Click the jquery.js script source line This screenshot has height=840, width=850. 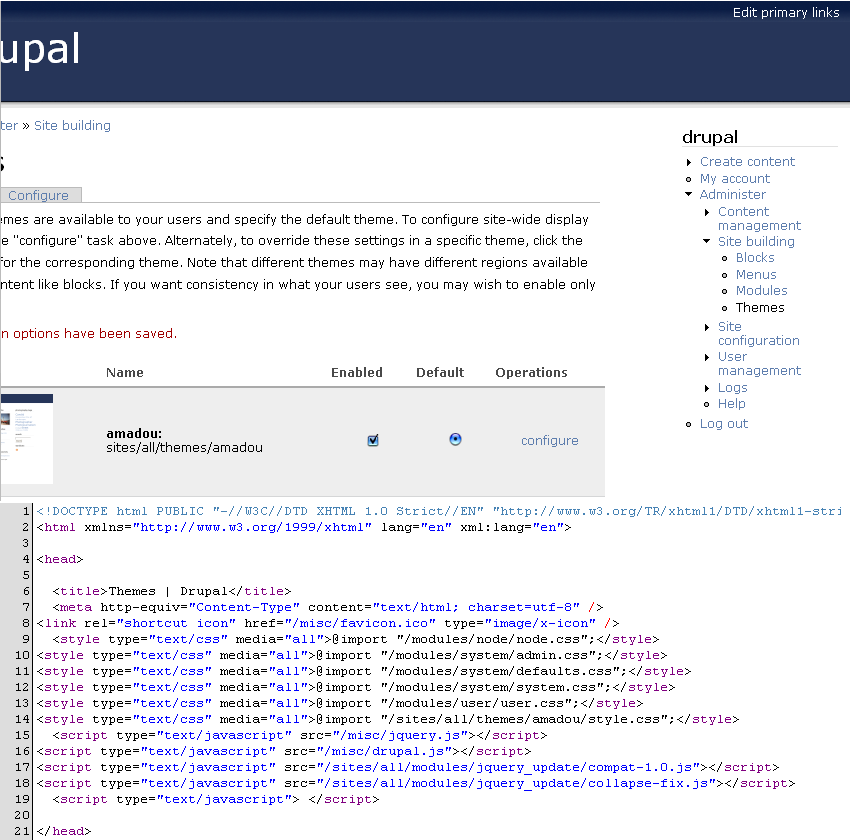click(x=300, y=735)
